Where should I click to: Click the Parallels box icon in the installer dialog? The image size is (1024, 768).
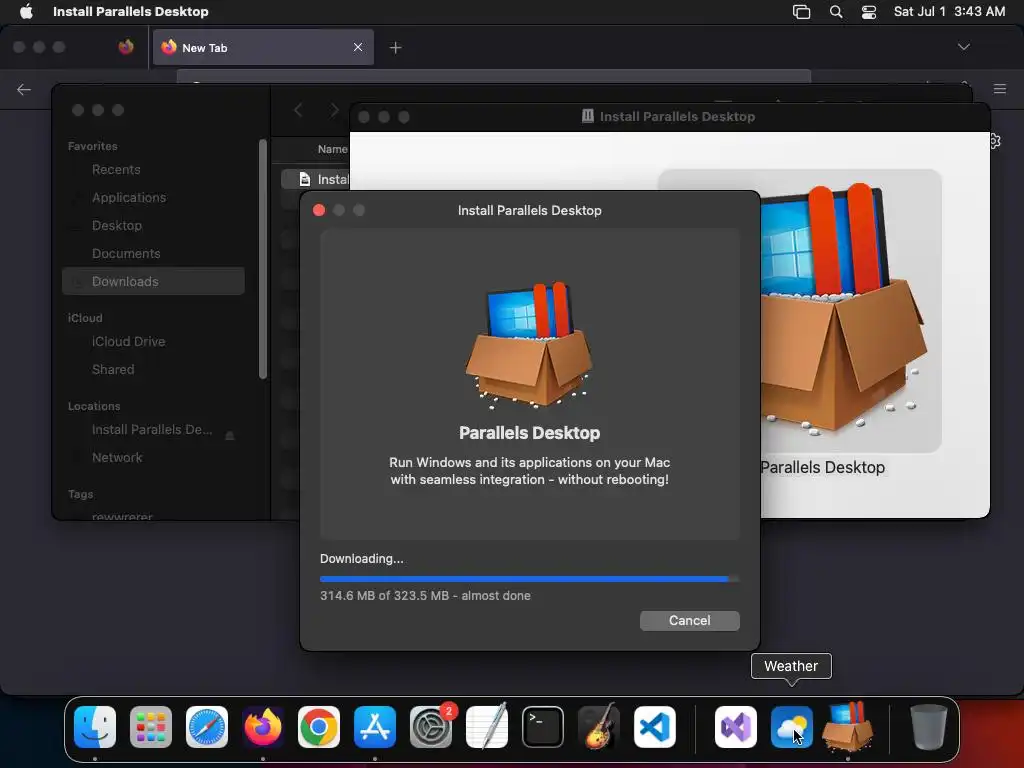tap(530, 345)
